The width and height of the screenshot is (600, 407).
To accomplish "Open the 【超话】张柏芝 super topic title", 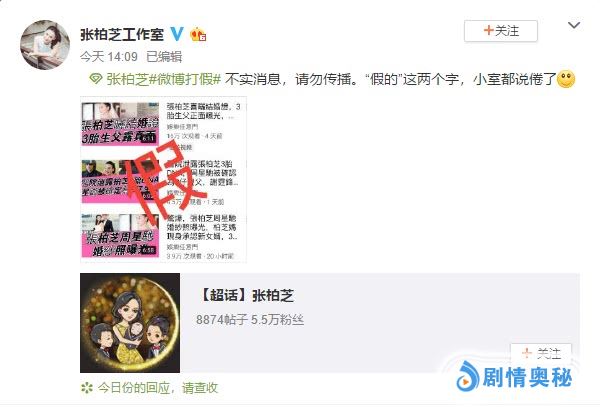I will point(247,295).
